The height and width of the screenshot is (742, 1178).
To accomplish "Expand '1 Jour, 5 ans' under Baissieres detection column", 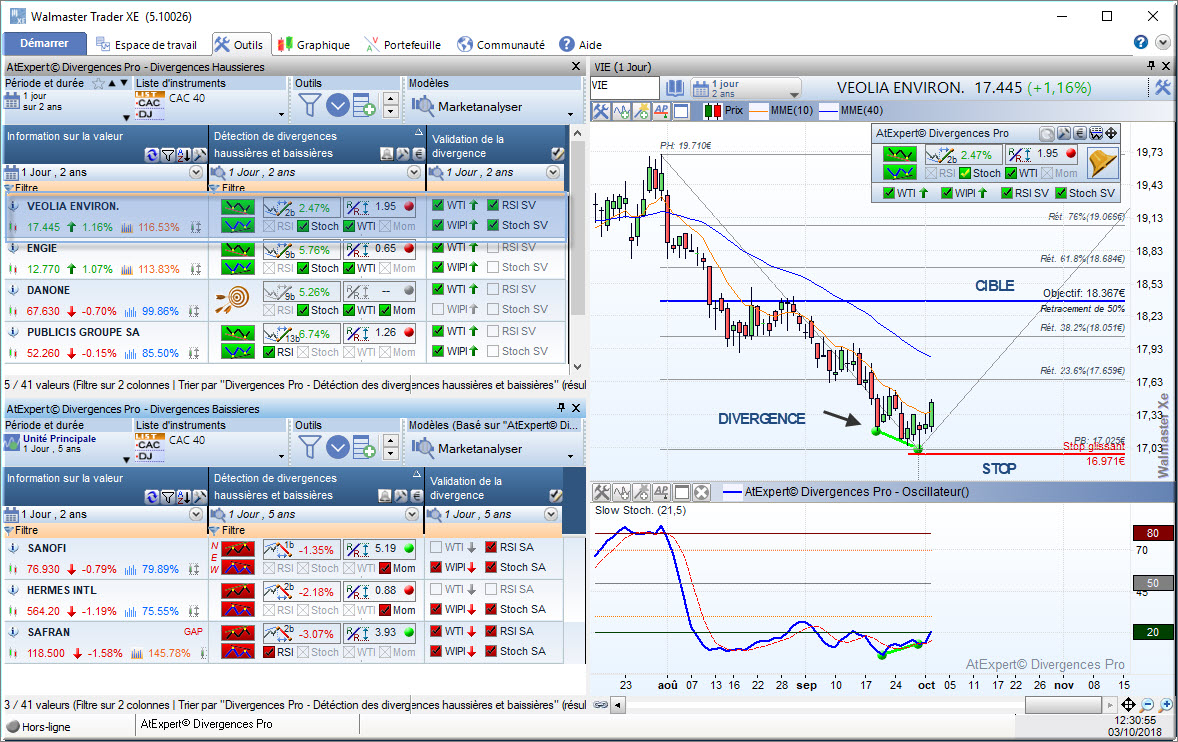I will click(x=412, y=514).
